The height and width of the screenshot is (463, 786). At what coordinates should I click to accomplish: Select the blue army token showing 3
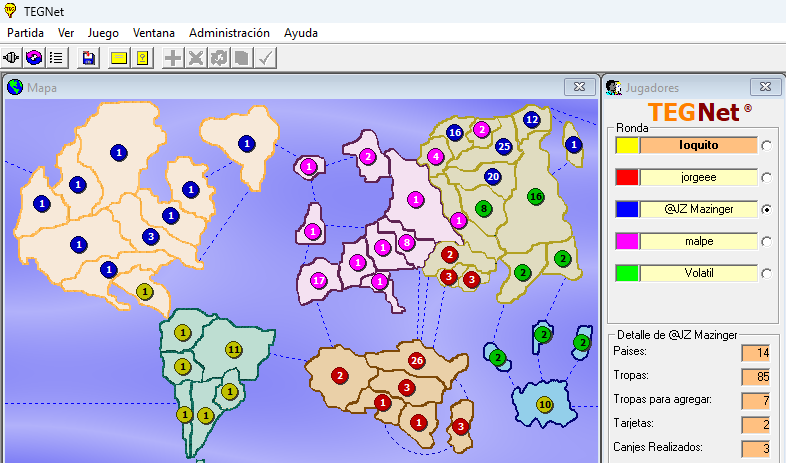pyautogui.click(x=151, y=237)
